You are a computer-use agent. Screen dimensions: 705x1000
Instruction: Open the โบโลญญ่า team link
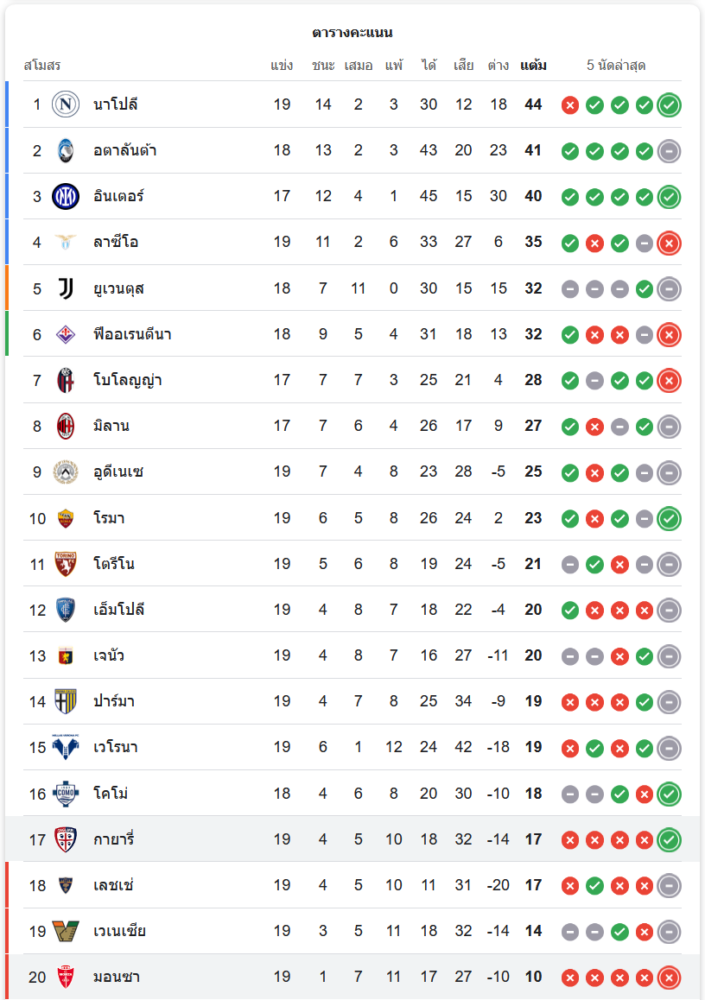click(128, 380)
